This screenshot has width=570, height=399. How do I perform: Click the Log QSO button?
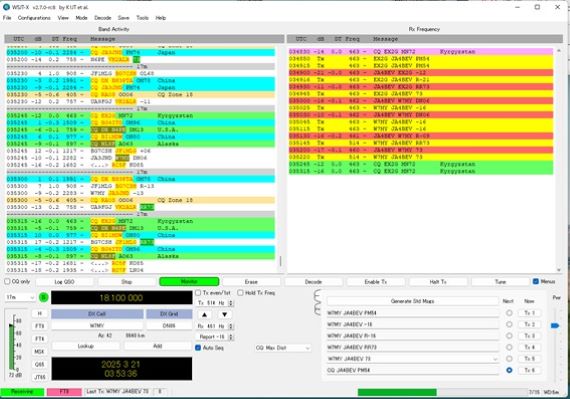(x=64, y=282)
